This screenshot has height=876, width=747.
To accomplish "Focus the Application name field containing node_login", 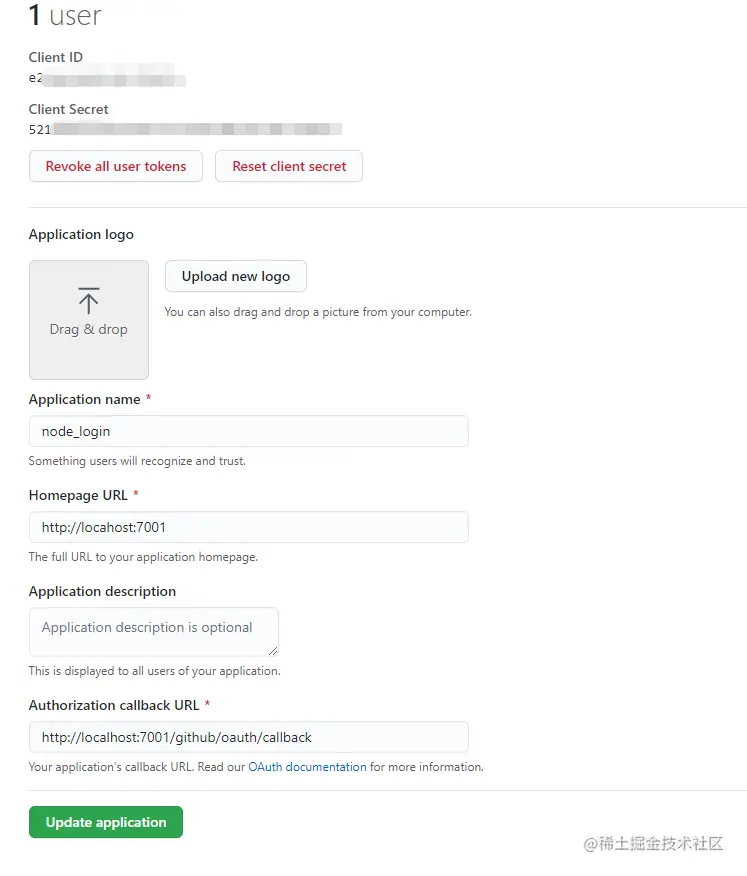I will (249, 431).
